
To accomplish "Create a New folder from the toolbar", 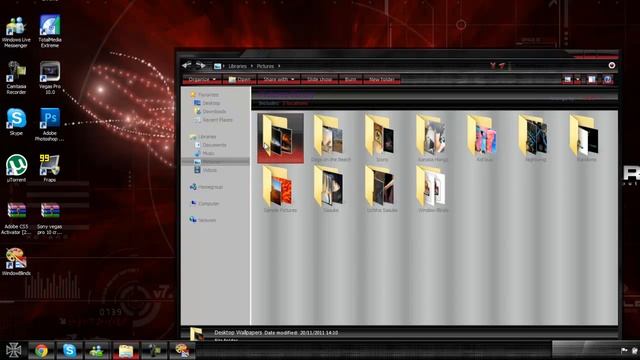I will (382, 79).
